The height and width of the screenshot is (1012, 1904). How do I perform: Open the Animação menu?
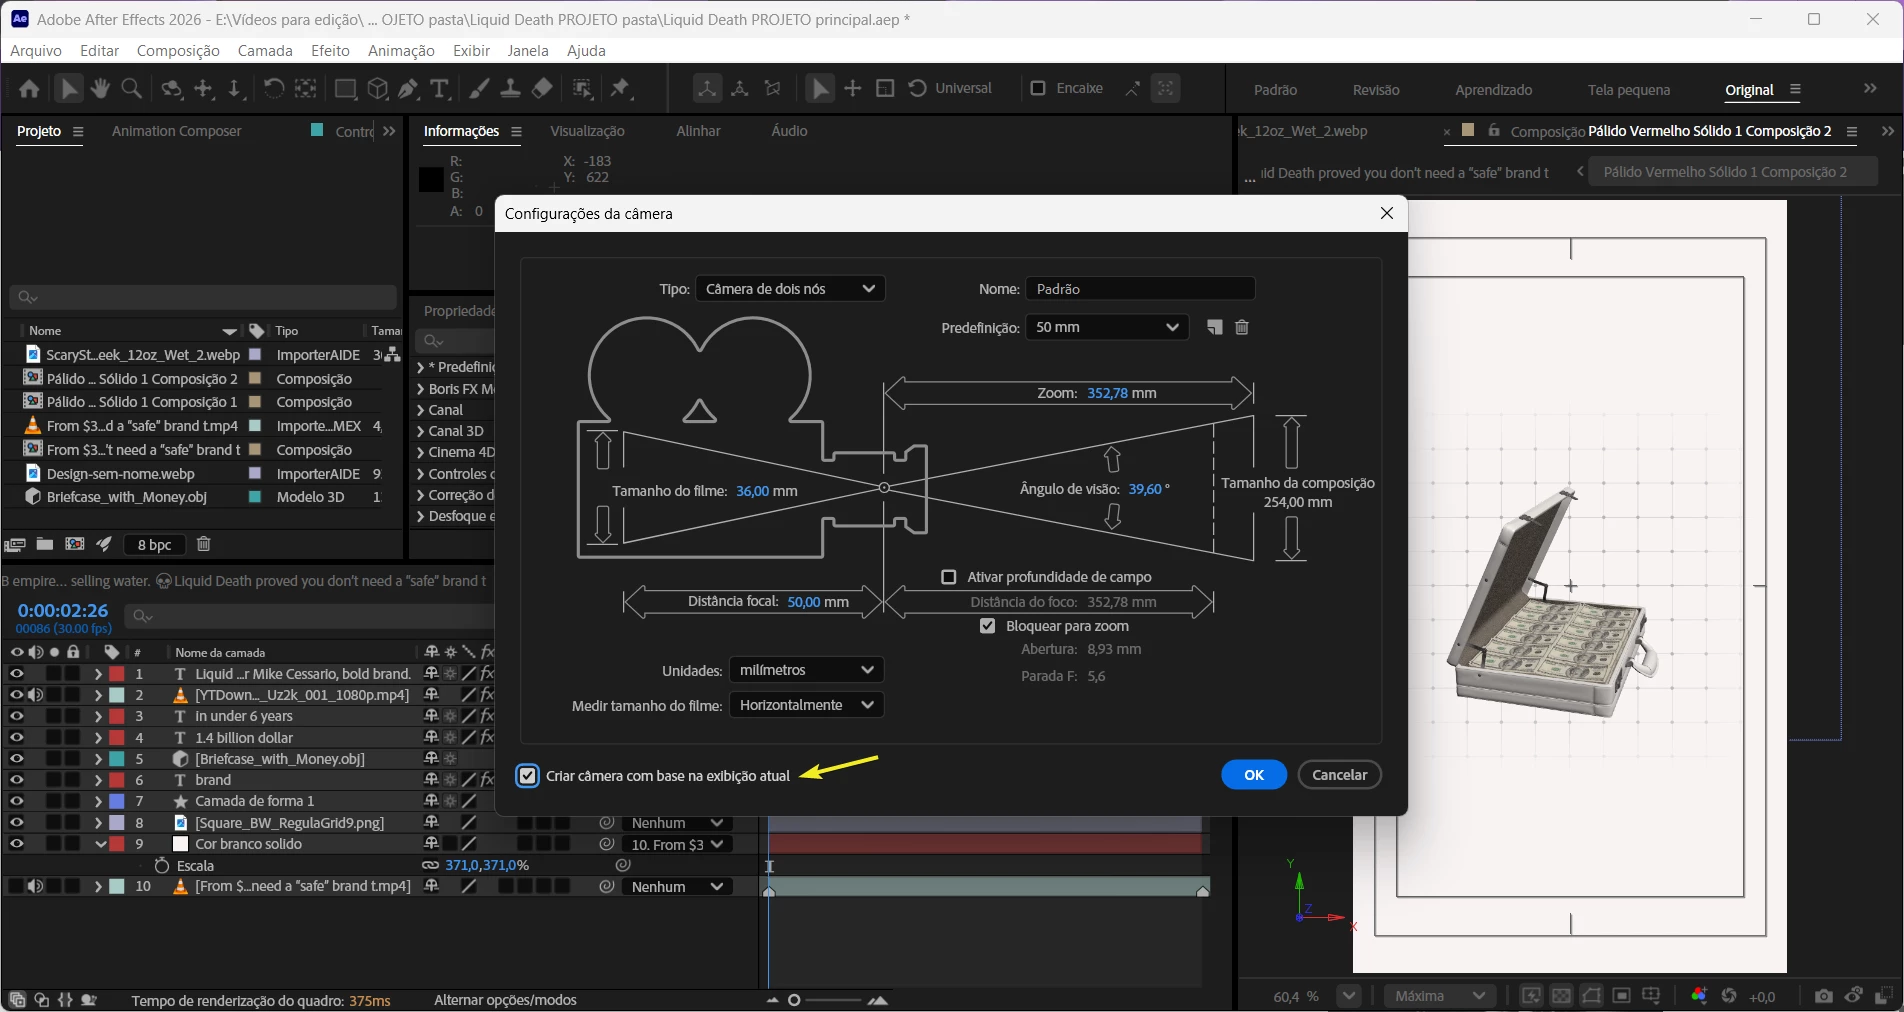point(401,51)
